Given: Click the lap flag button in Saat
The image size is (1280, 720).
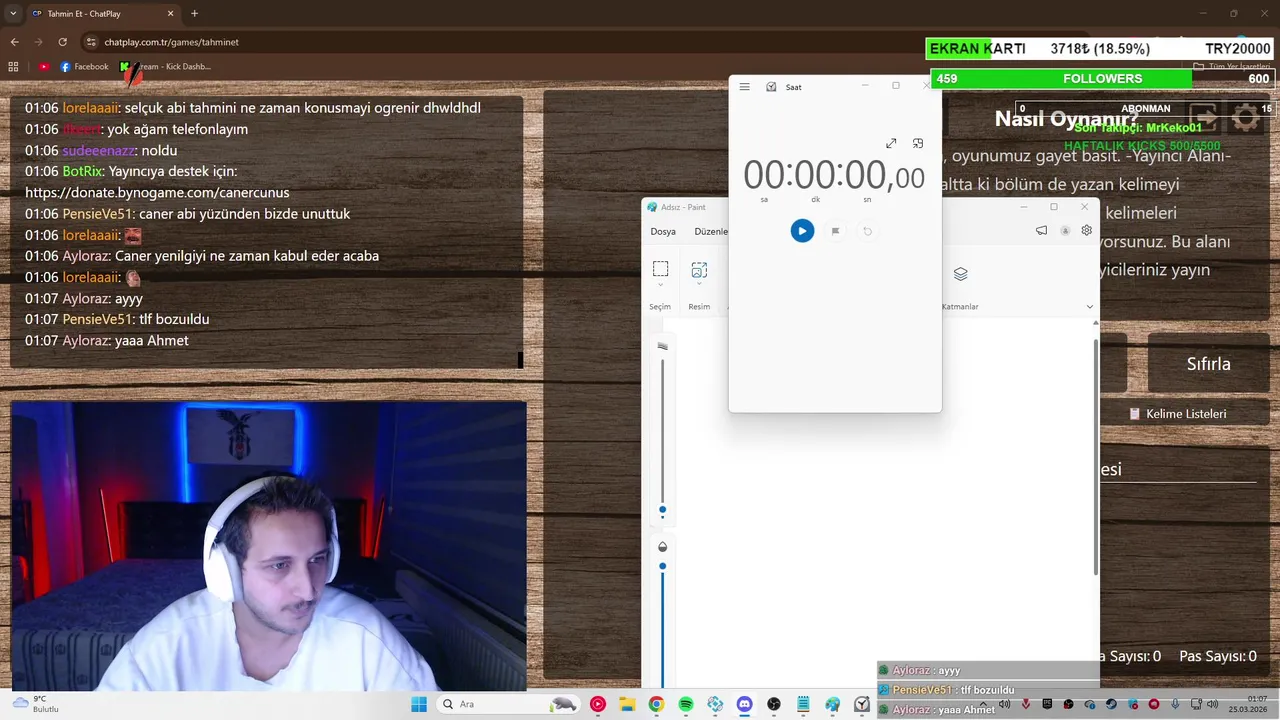Looking at the screenshot, I should coord(835,231).
